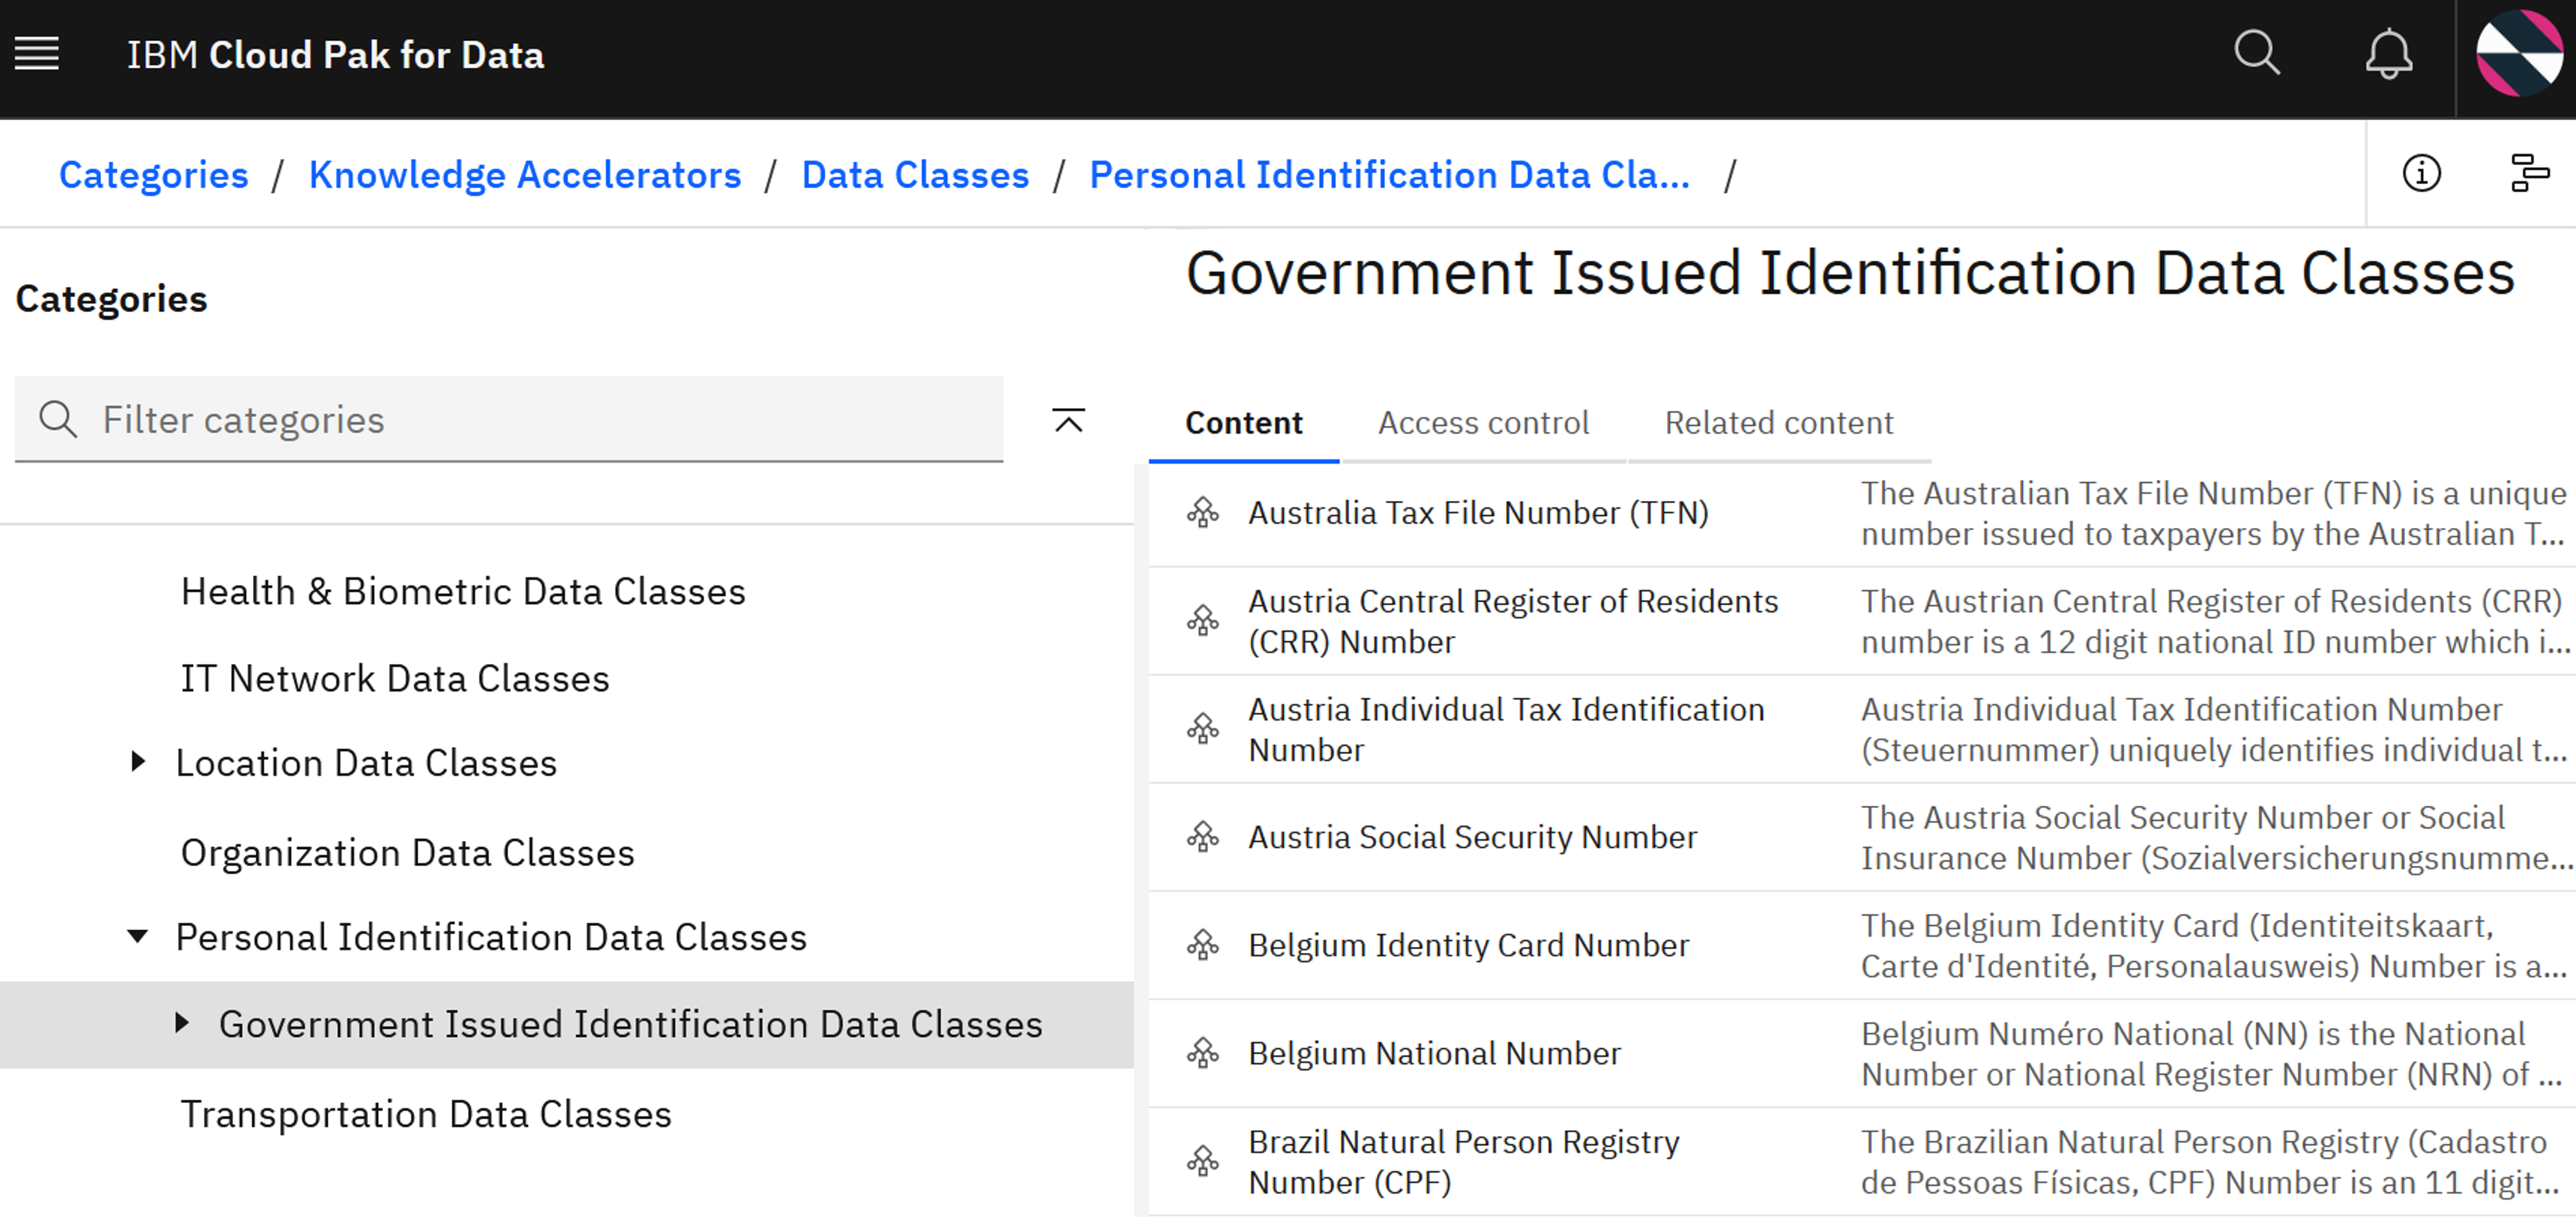Viewport: 2576px width, 1217px height.
Task: Click the Categories panel heading
Action: [x=111, y=299]
